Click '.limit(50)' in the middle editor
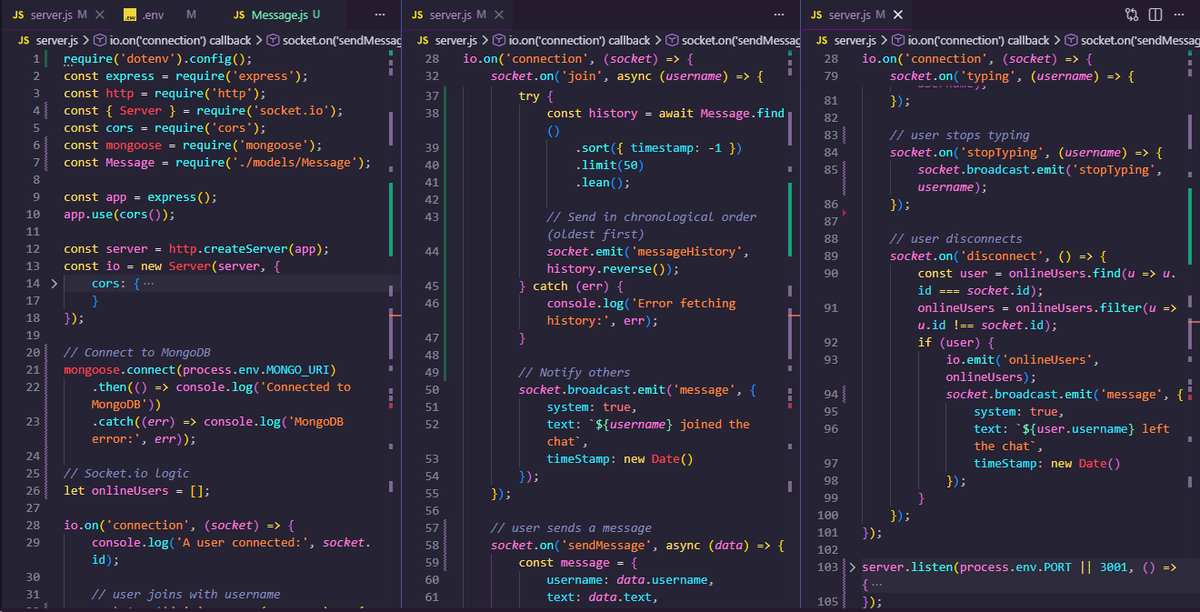The width and height of the screenshot is (1200, 612). tap(610, 165)
